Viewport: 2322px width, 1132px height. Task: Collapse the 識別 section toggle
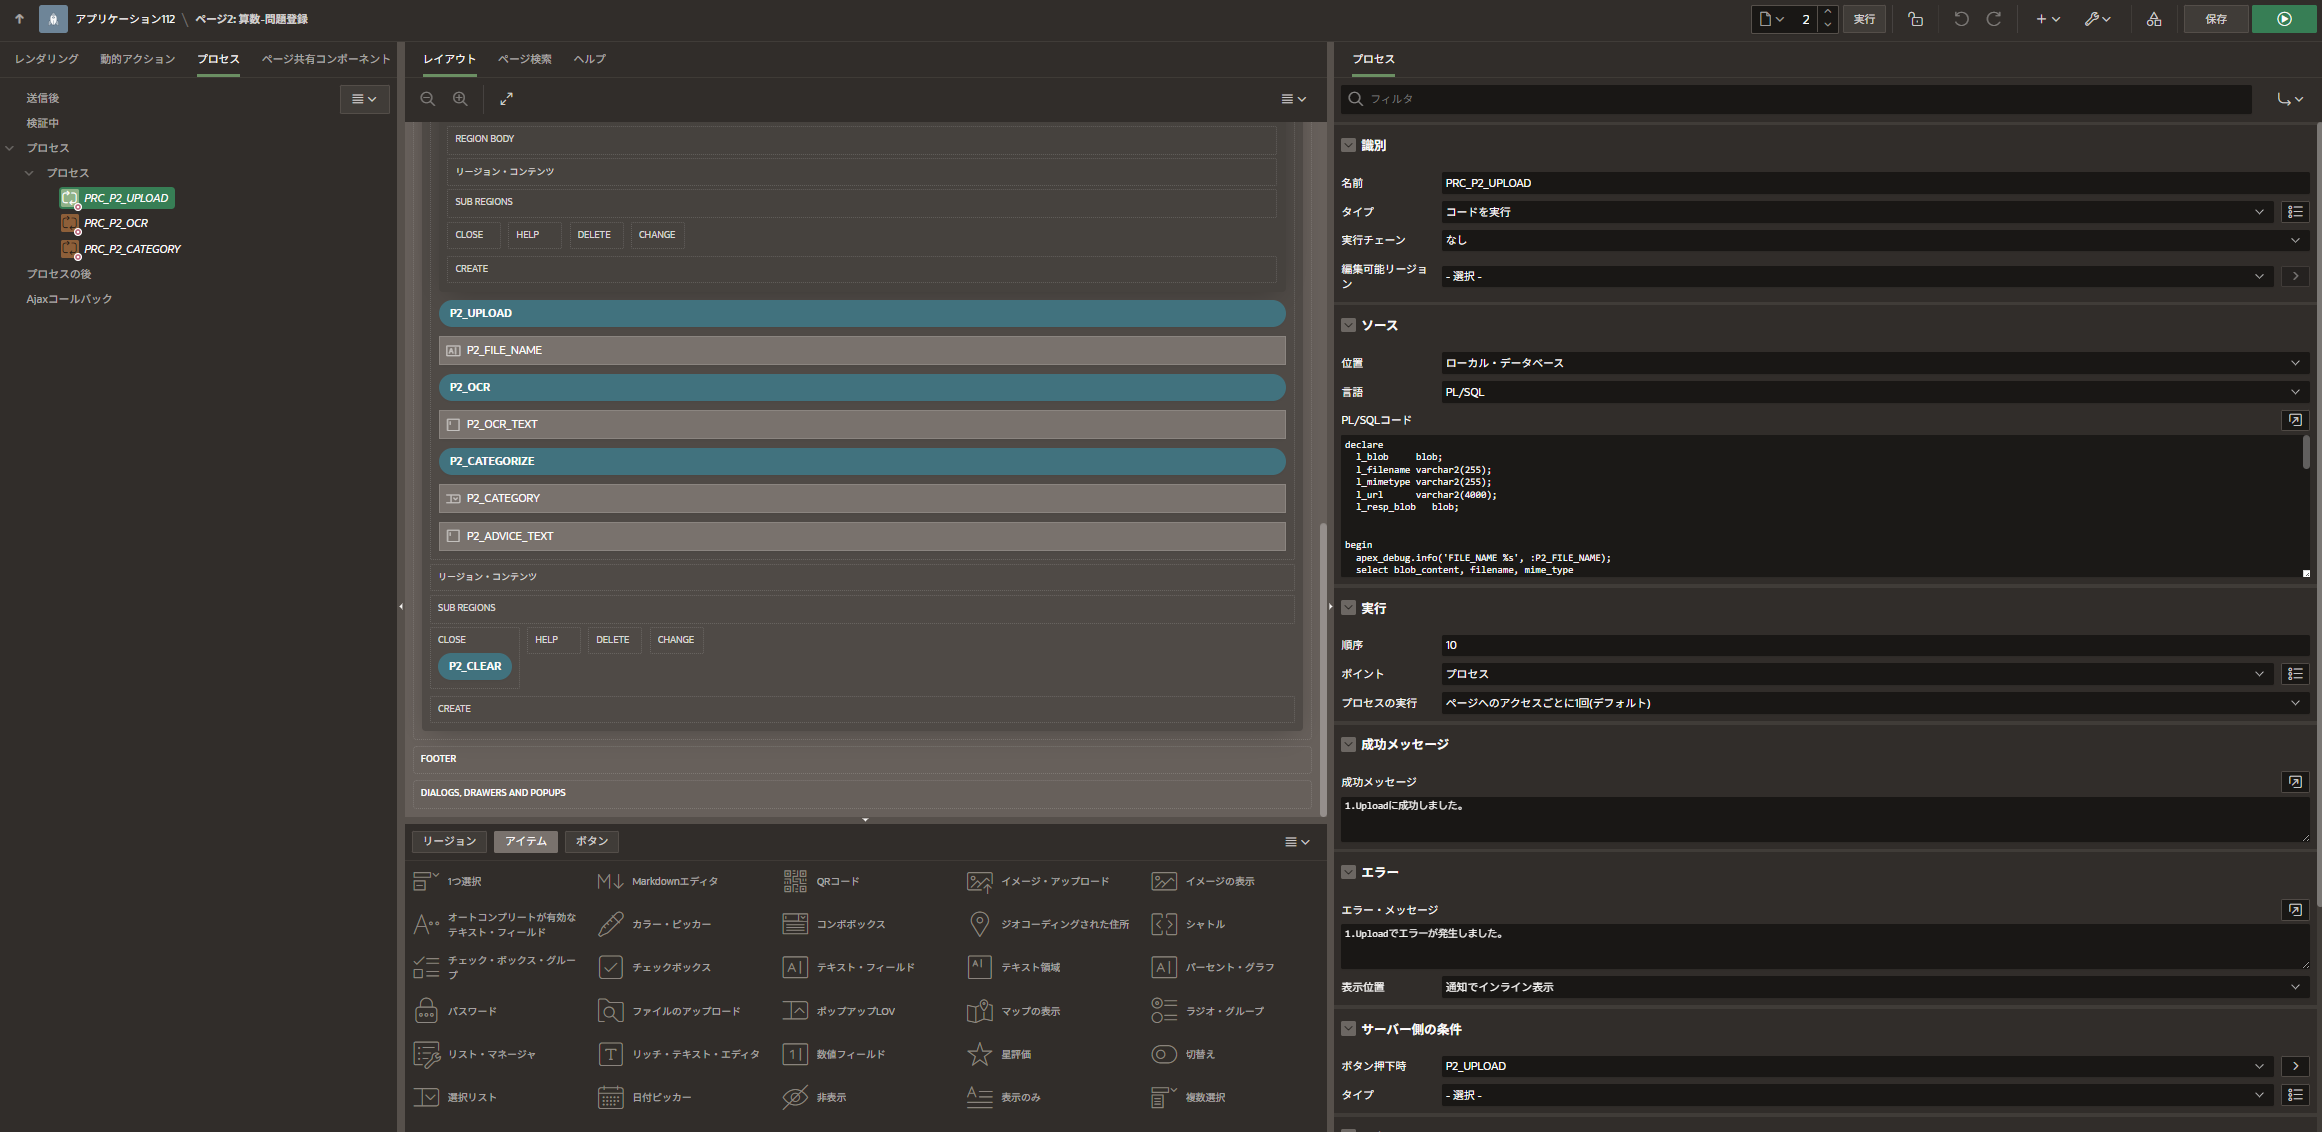pos(1348,145)
